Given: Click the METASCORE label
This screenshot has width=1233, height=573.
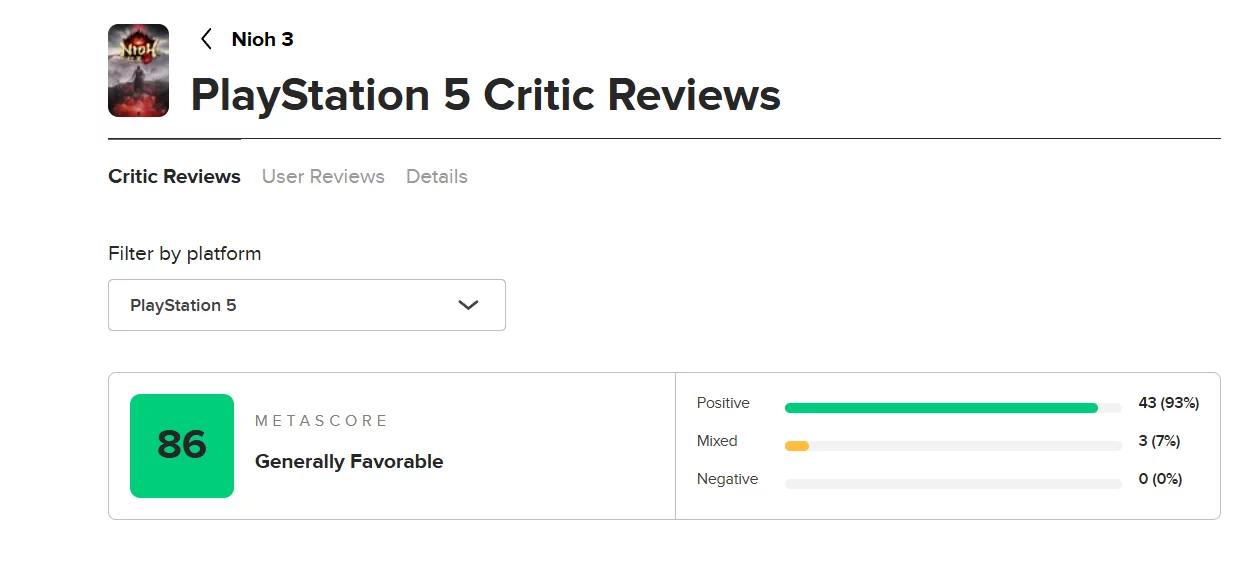Looking at the screenshot, I should [x=321, y=421].
